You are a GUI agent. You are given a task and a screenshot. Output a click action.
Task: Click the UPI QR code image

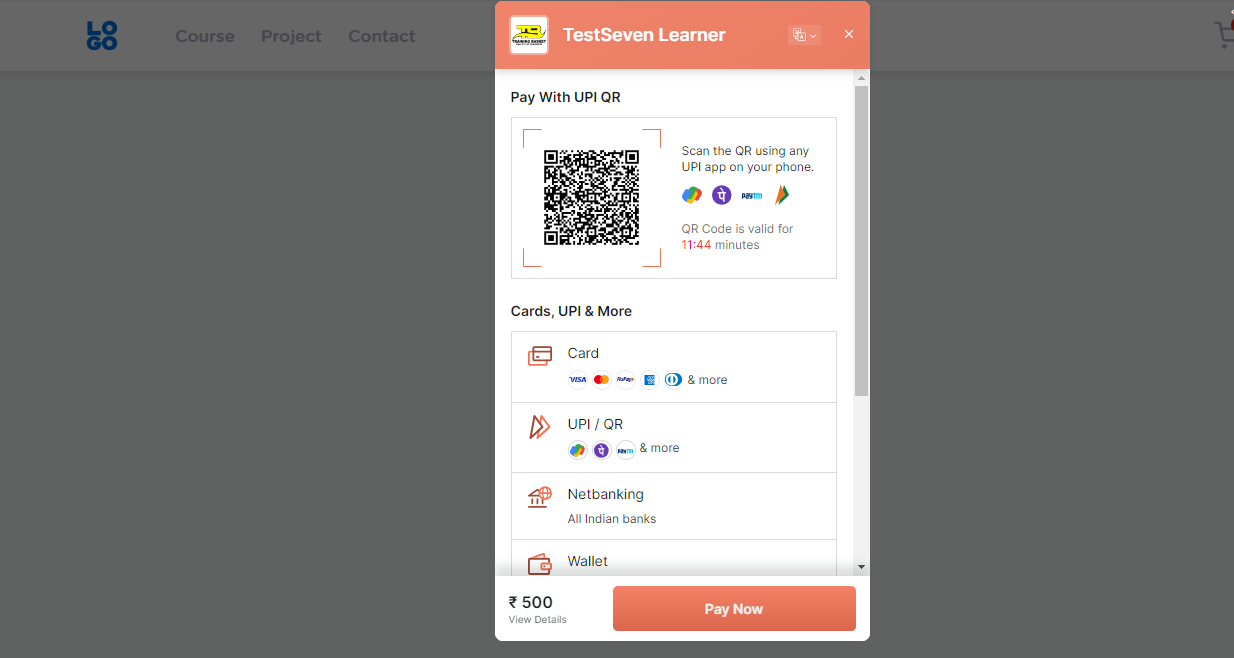click(591, 197)
